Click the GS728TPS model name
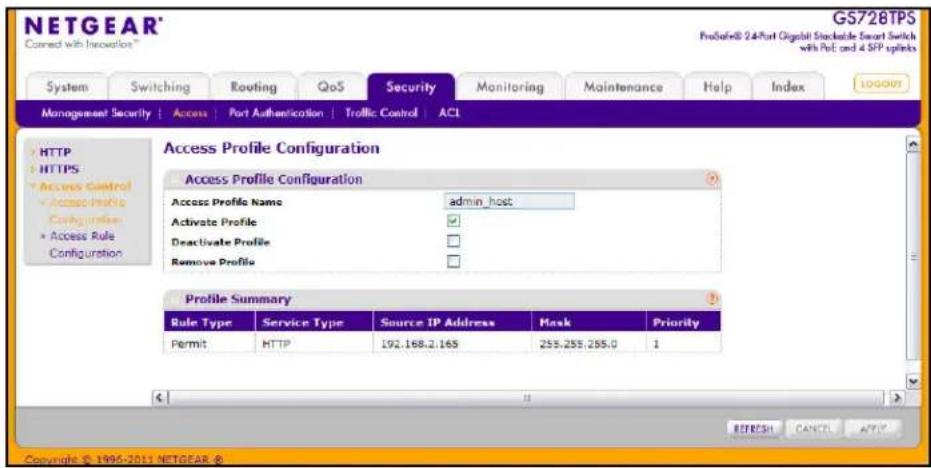931x468 pixels. pyautogui.click(x=873, y=18)
